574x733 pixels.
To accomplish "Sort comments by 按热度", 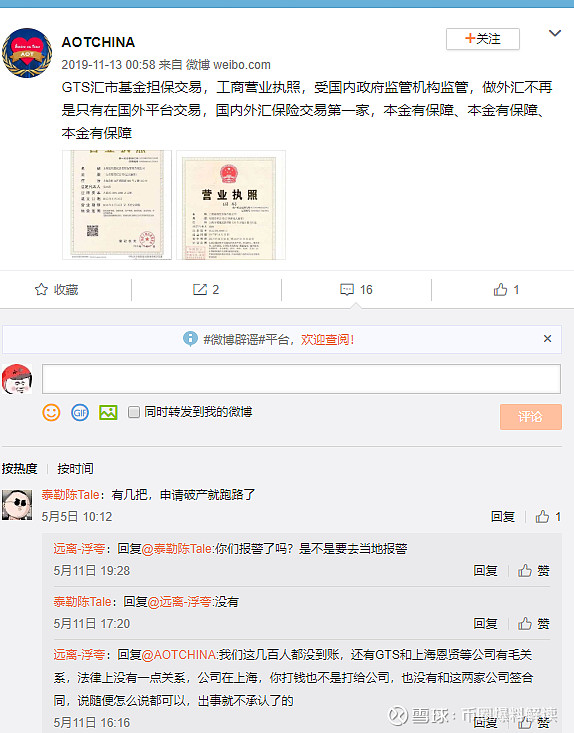I will click(x=20, y=468).
